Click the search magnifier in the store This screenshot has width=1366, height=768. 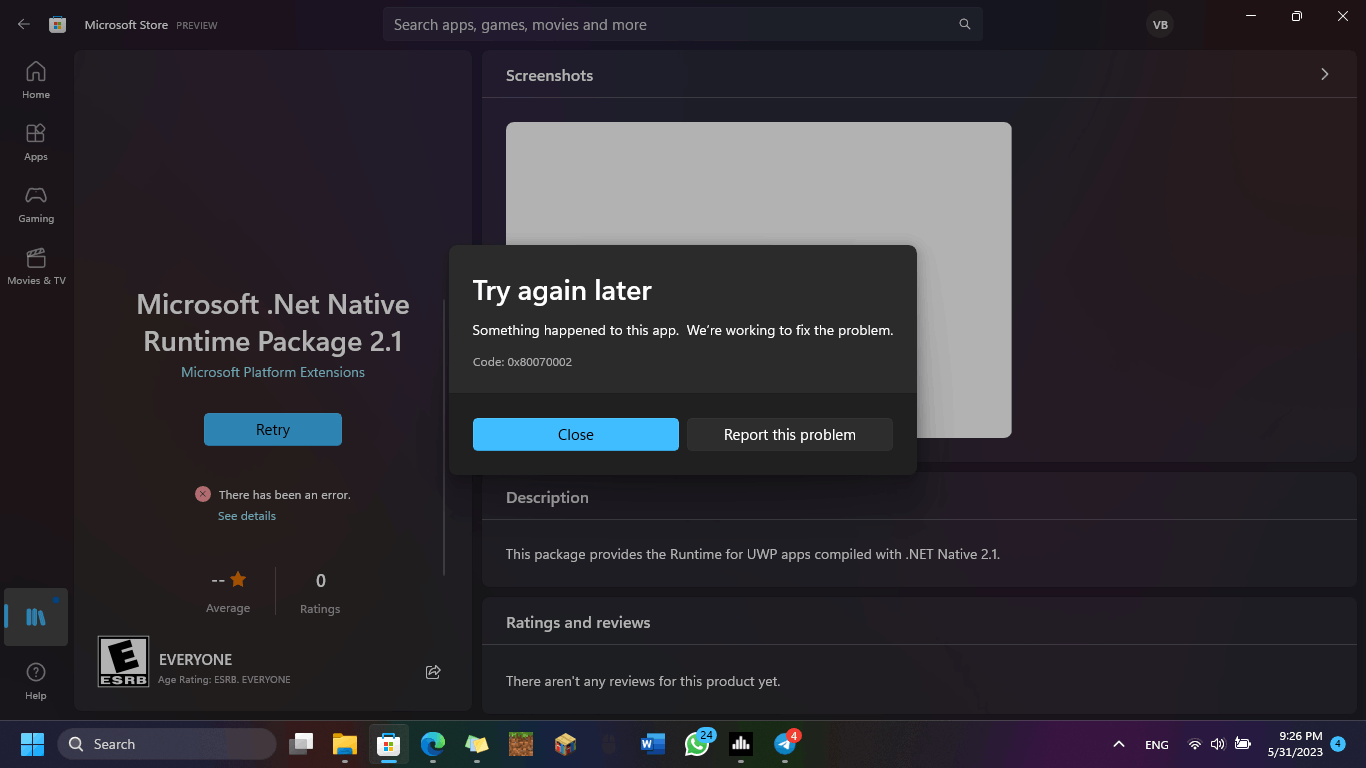(963, 24)
